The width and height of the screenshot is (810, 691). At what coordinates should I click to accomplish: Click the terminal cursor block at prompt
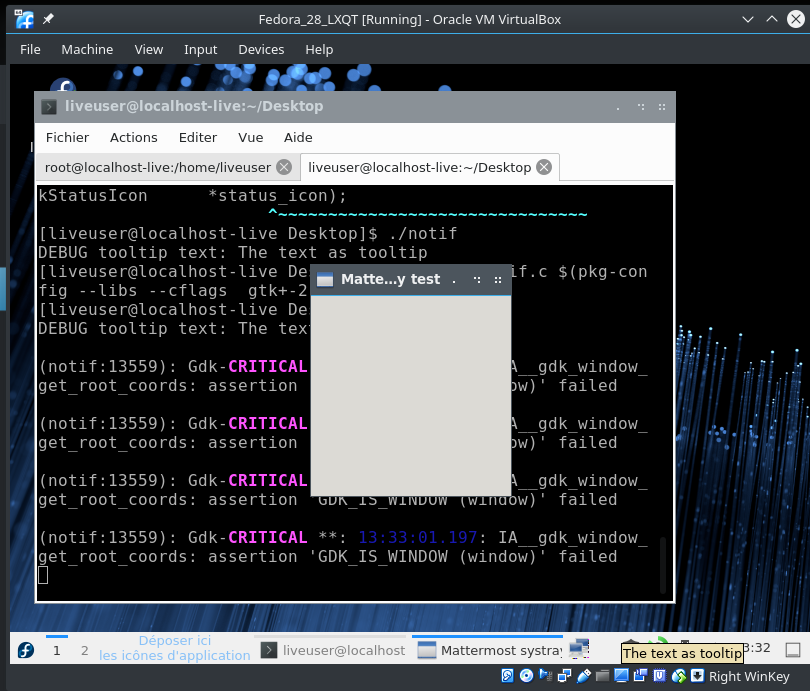coord(43,575)
